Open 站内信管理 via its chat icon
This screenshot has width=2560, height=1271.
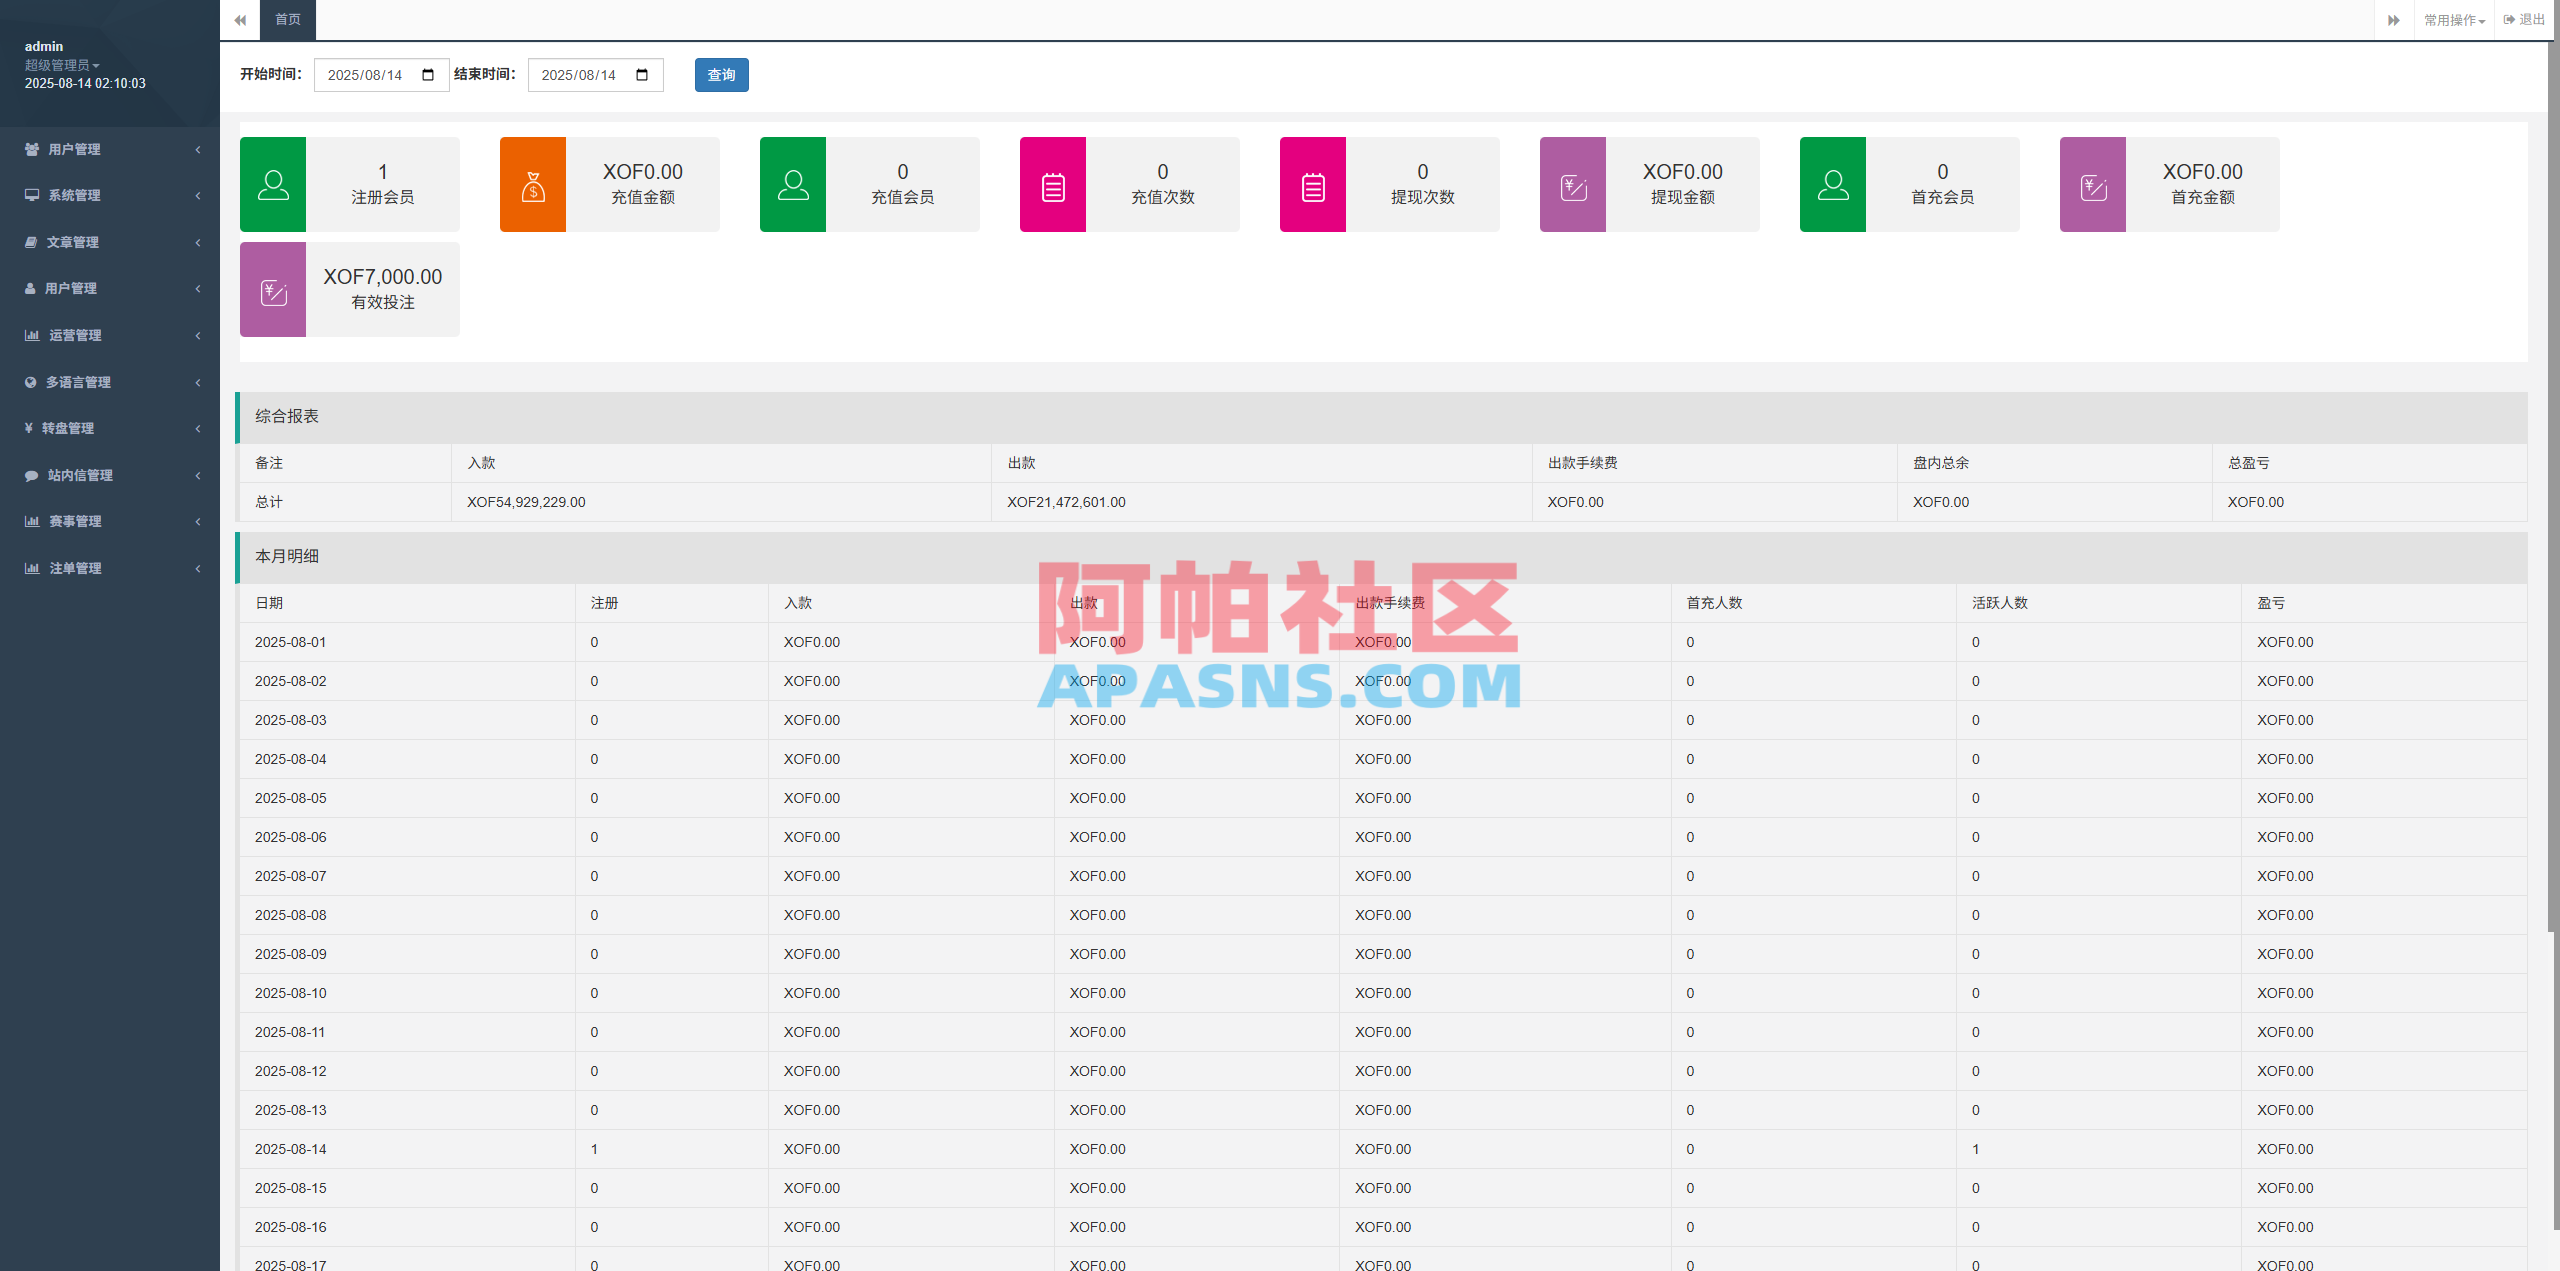pos(30,475)
